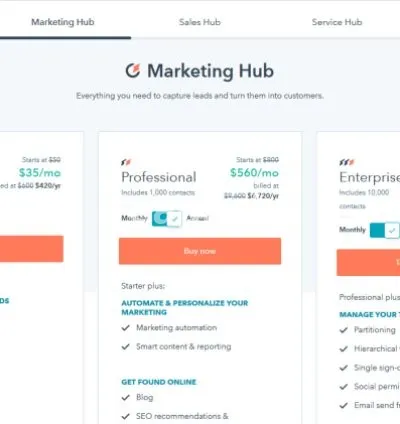Click the Marketing automation checkmark icon

click(126, 328)
